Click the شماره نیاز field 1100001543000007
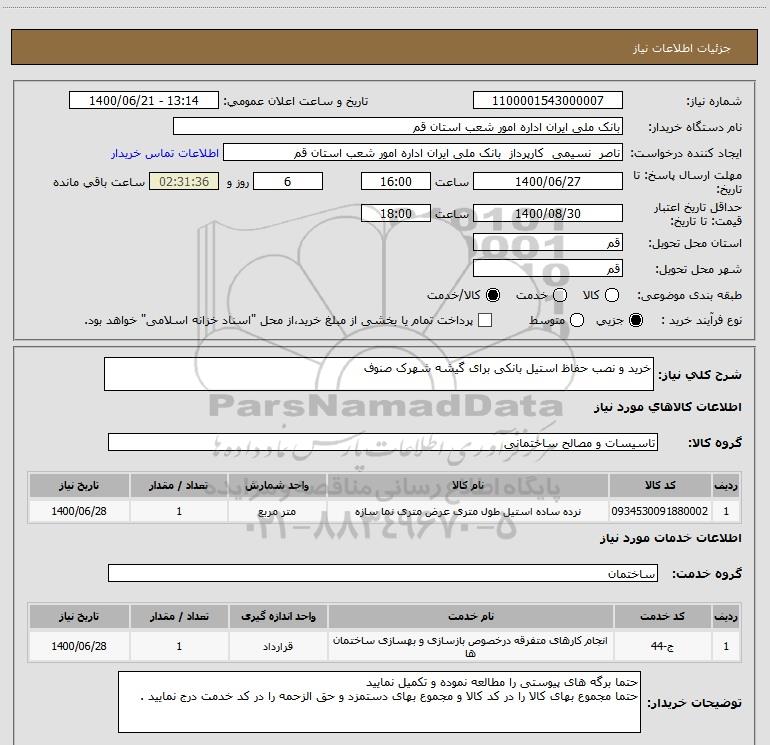The image size is (770, 745). point(548,100)
